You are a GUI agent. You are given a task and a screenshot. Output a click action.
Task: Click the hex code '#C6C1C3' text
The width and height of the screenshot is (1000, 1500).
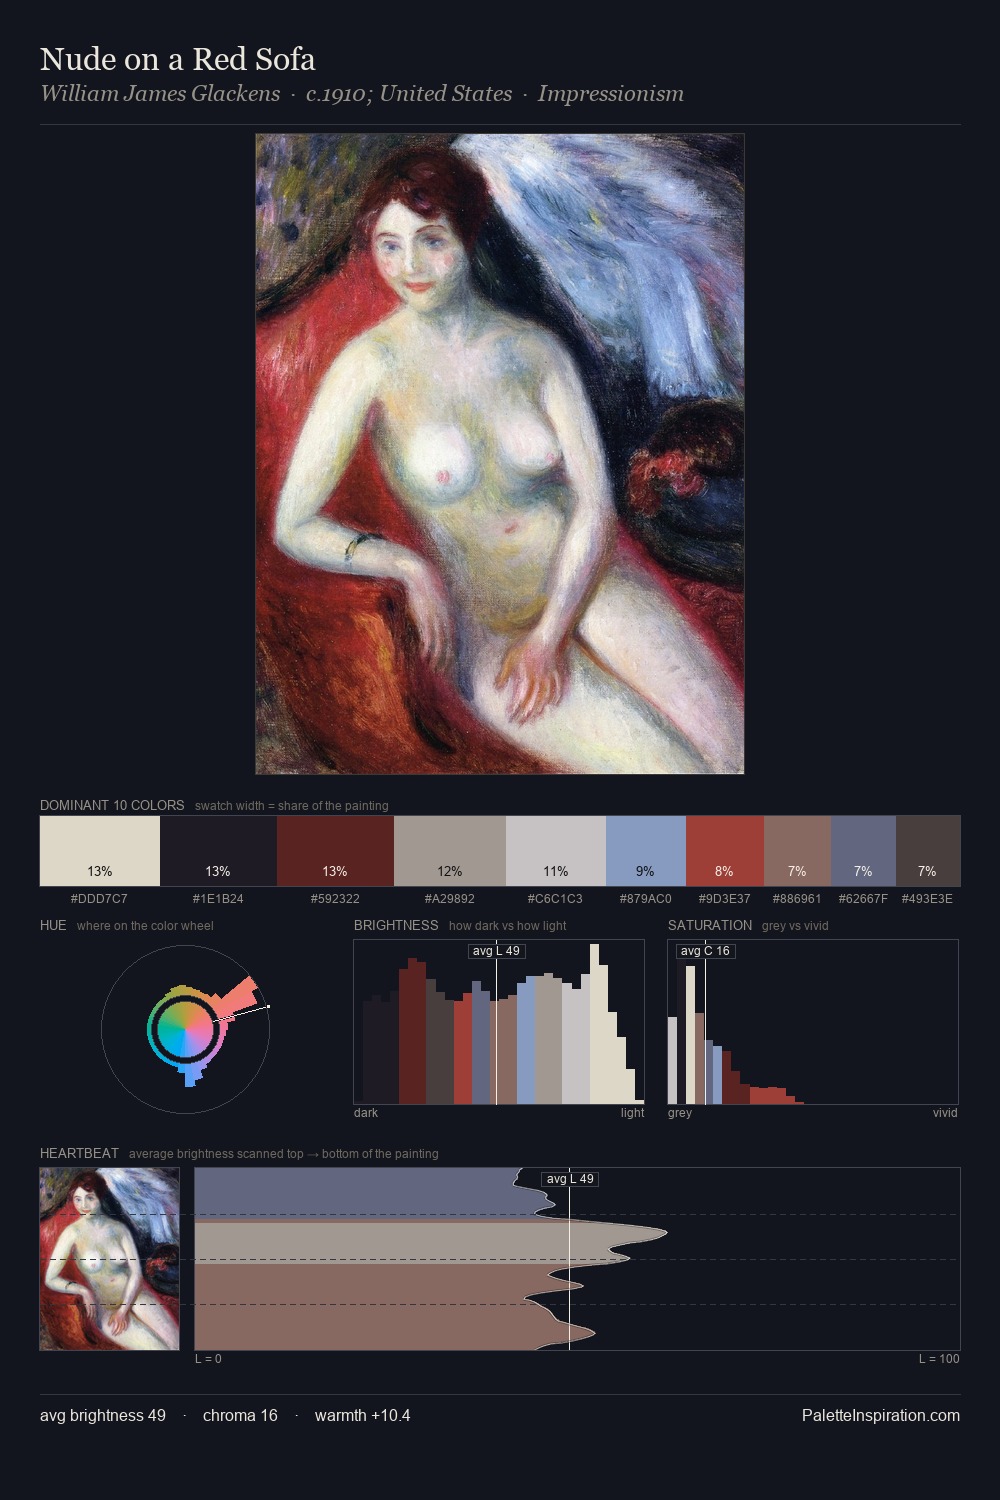(556, 899)
